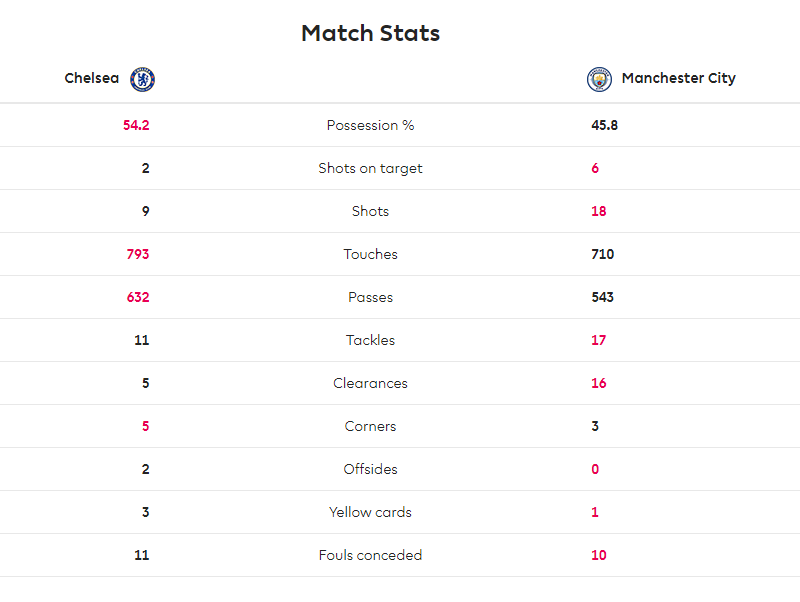Select the Fouls conceded stat label
This screenshot has width=800, height=602.
point(370,555)
